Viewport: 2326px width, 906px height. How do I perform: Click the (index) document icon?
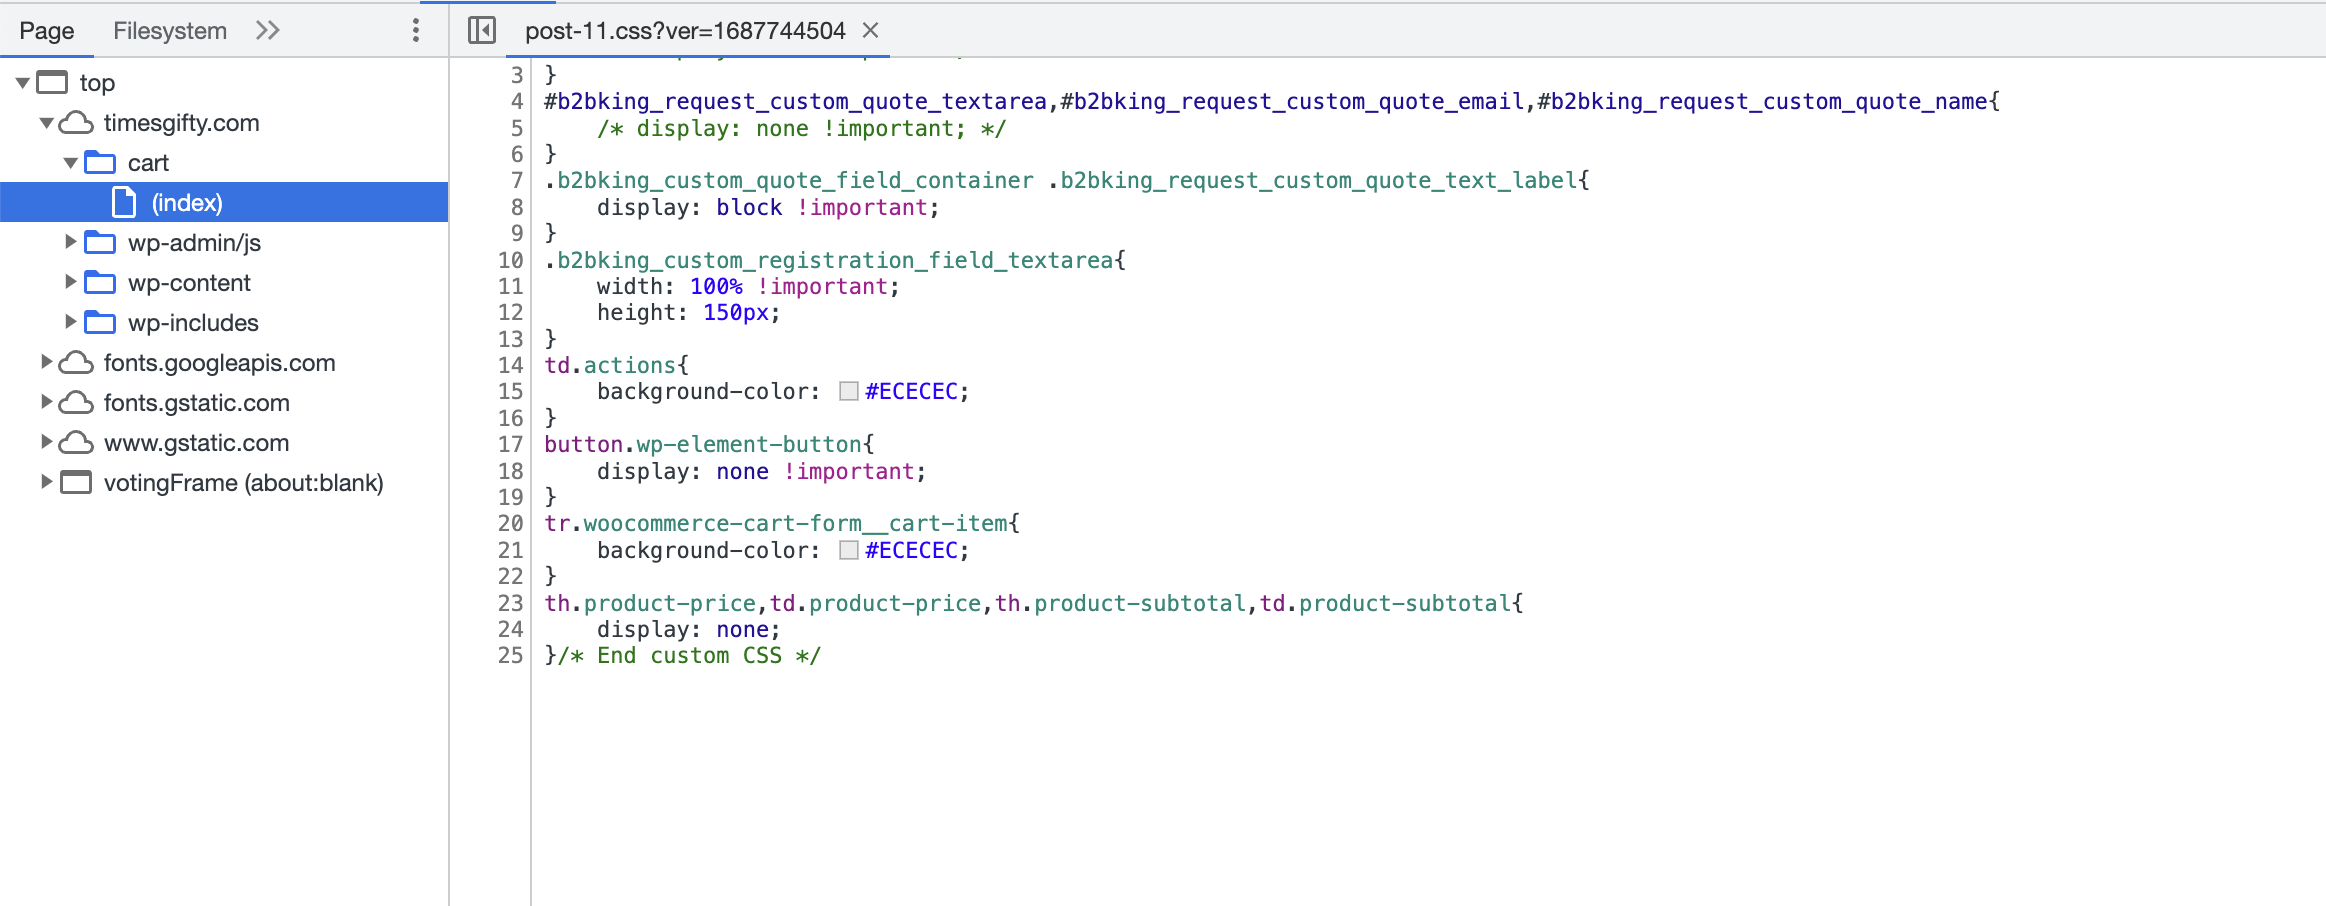[124, 202]
